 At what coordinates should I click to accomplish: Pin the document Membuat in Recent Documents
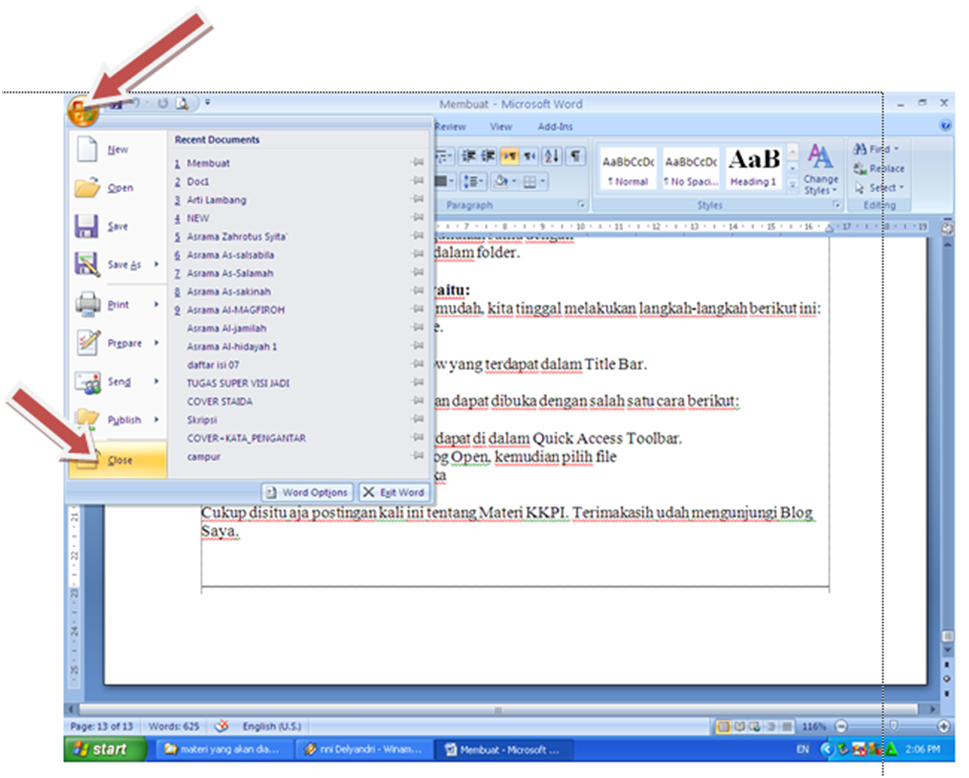419,163
